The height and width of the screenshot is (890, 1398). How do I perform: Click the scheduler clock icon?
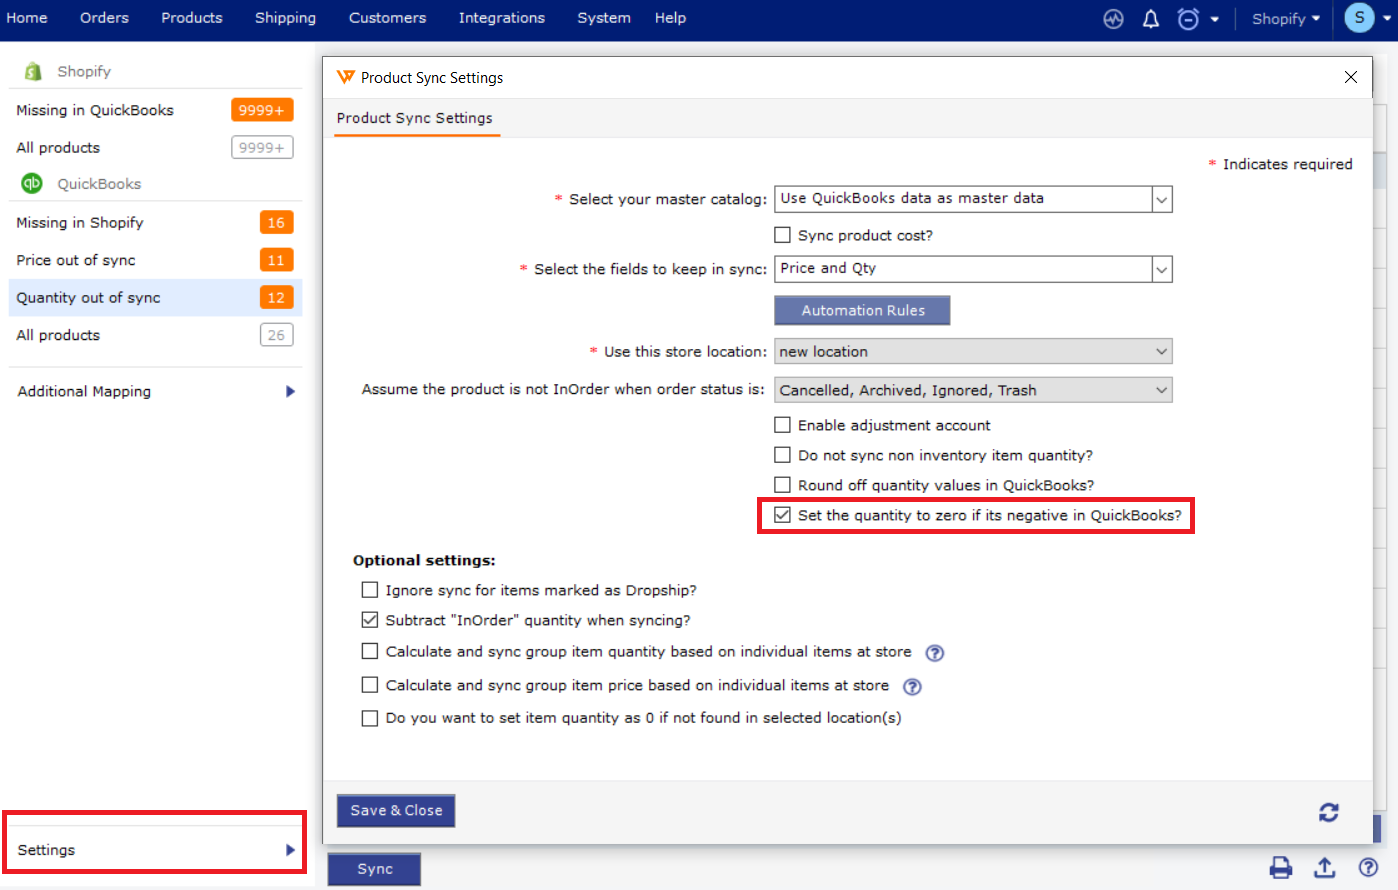tap(1188, 19)
